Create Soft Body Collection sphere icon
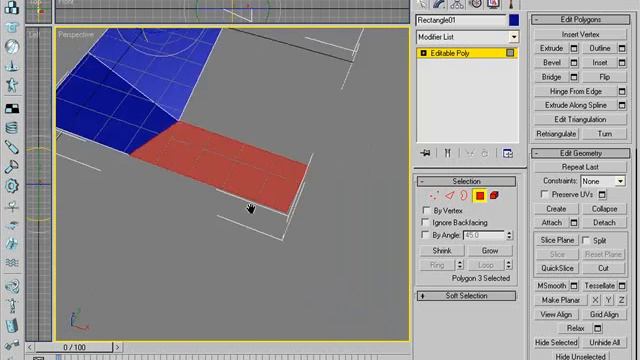Viewport: 640px width, 360px height. (12, 47)
